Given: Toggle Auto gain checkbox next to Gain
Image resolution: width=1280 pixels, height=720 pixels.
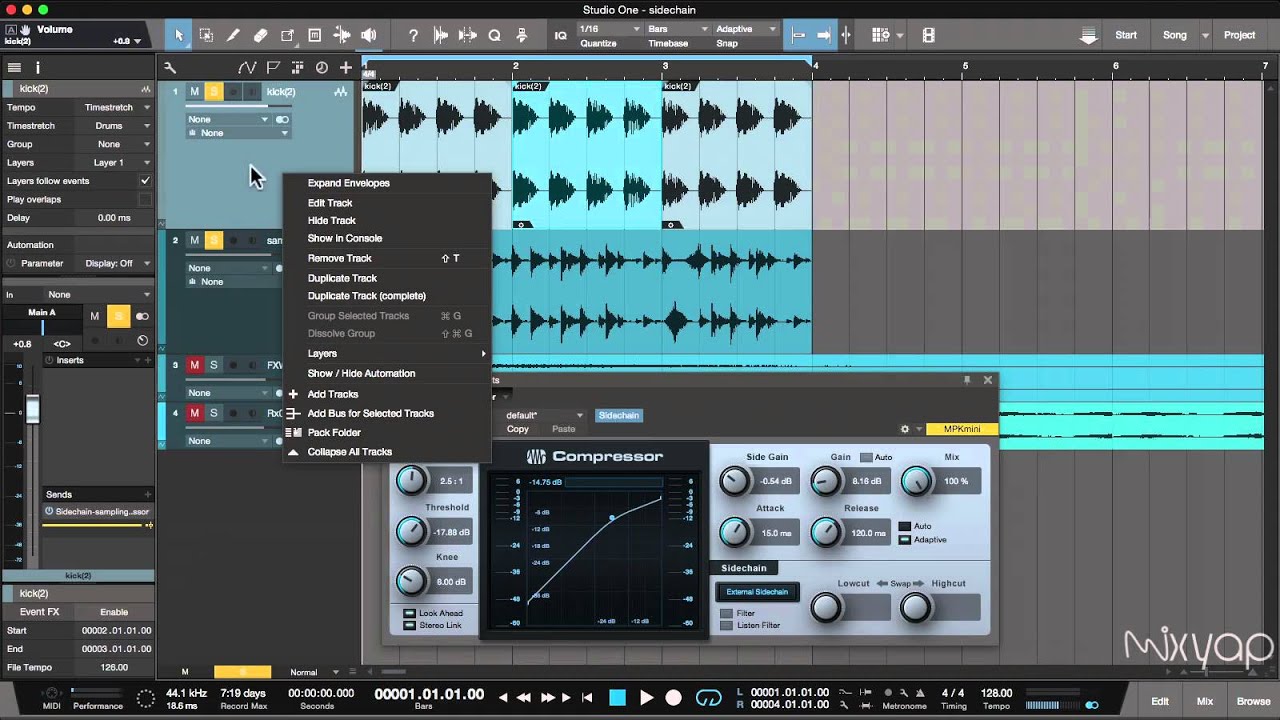Looking at the screenshot, I should pyautogui.click(x=866, y=457).
